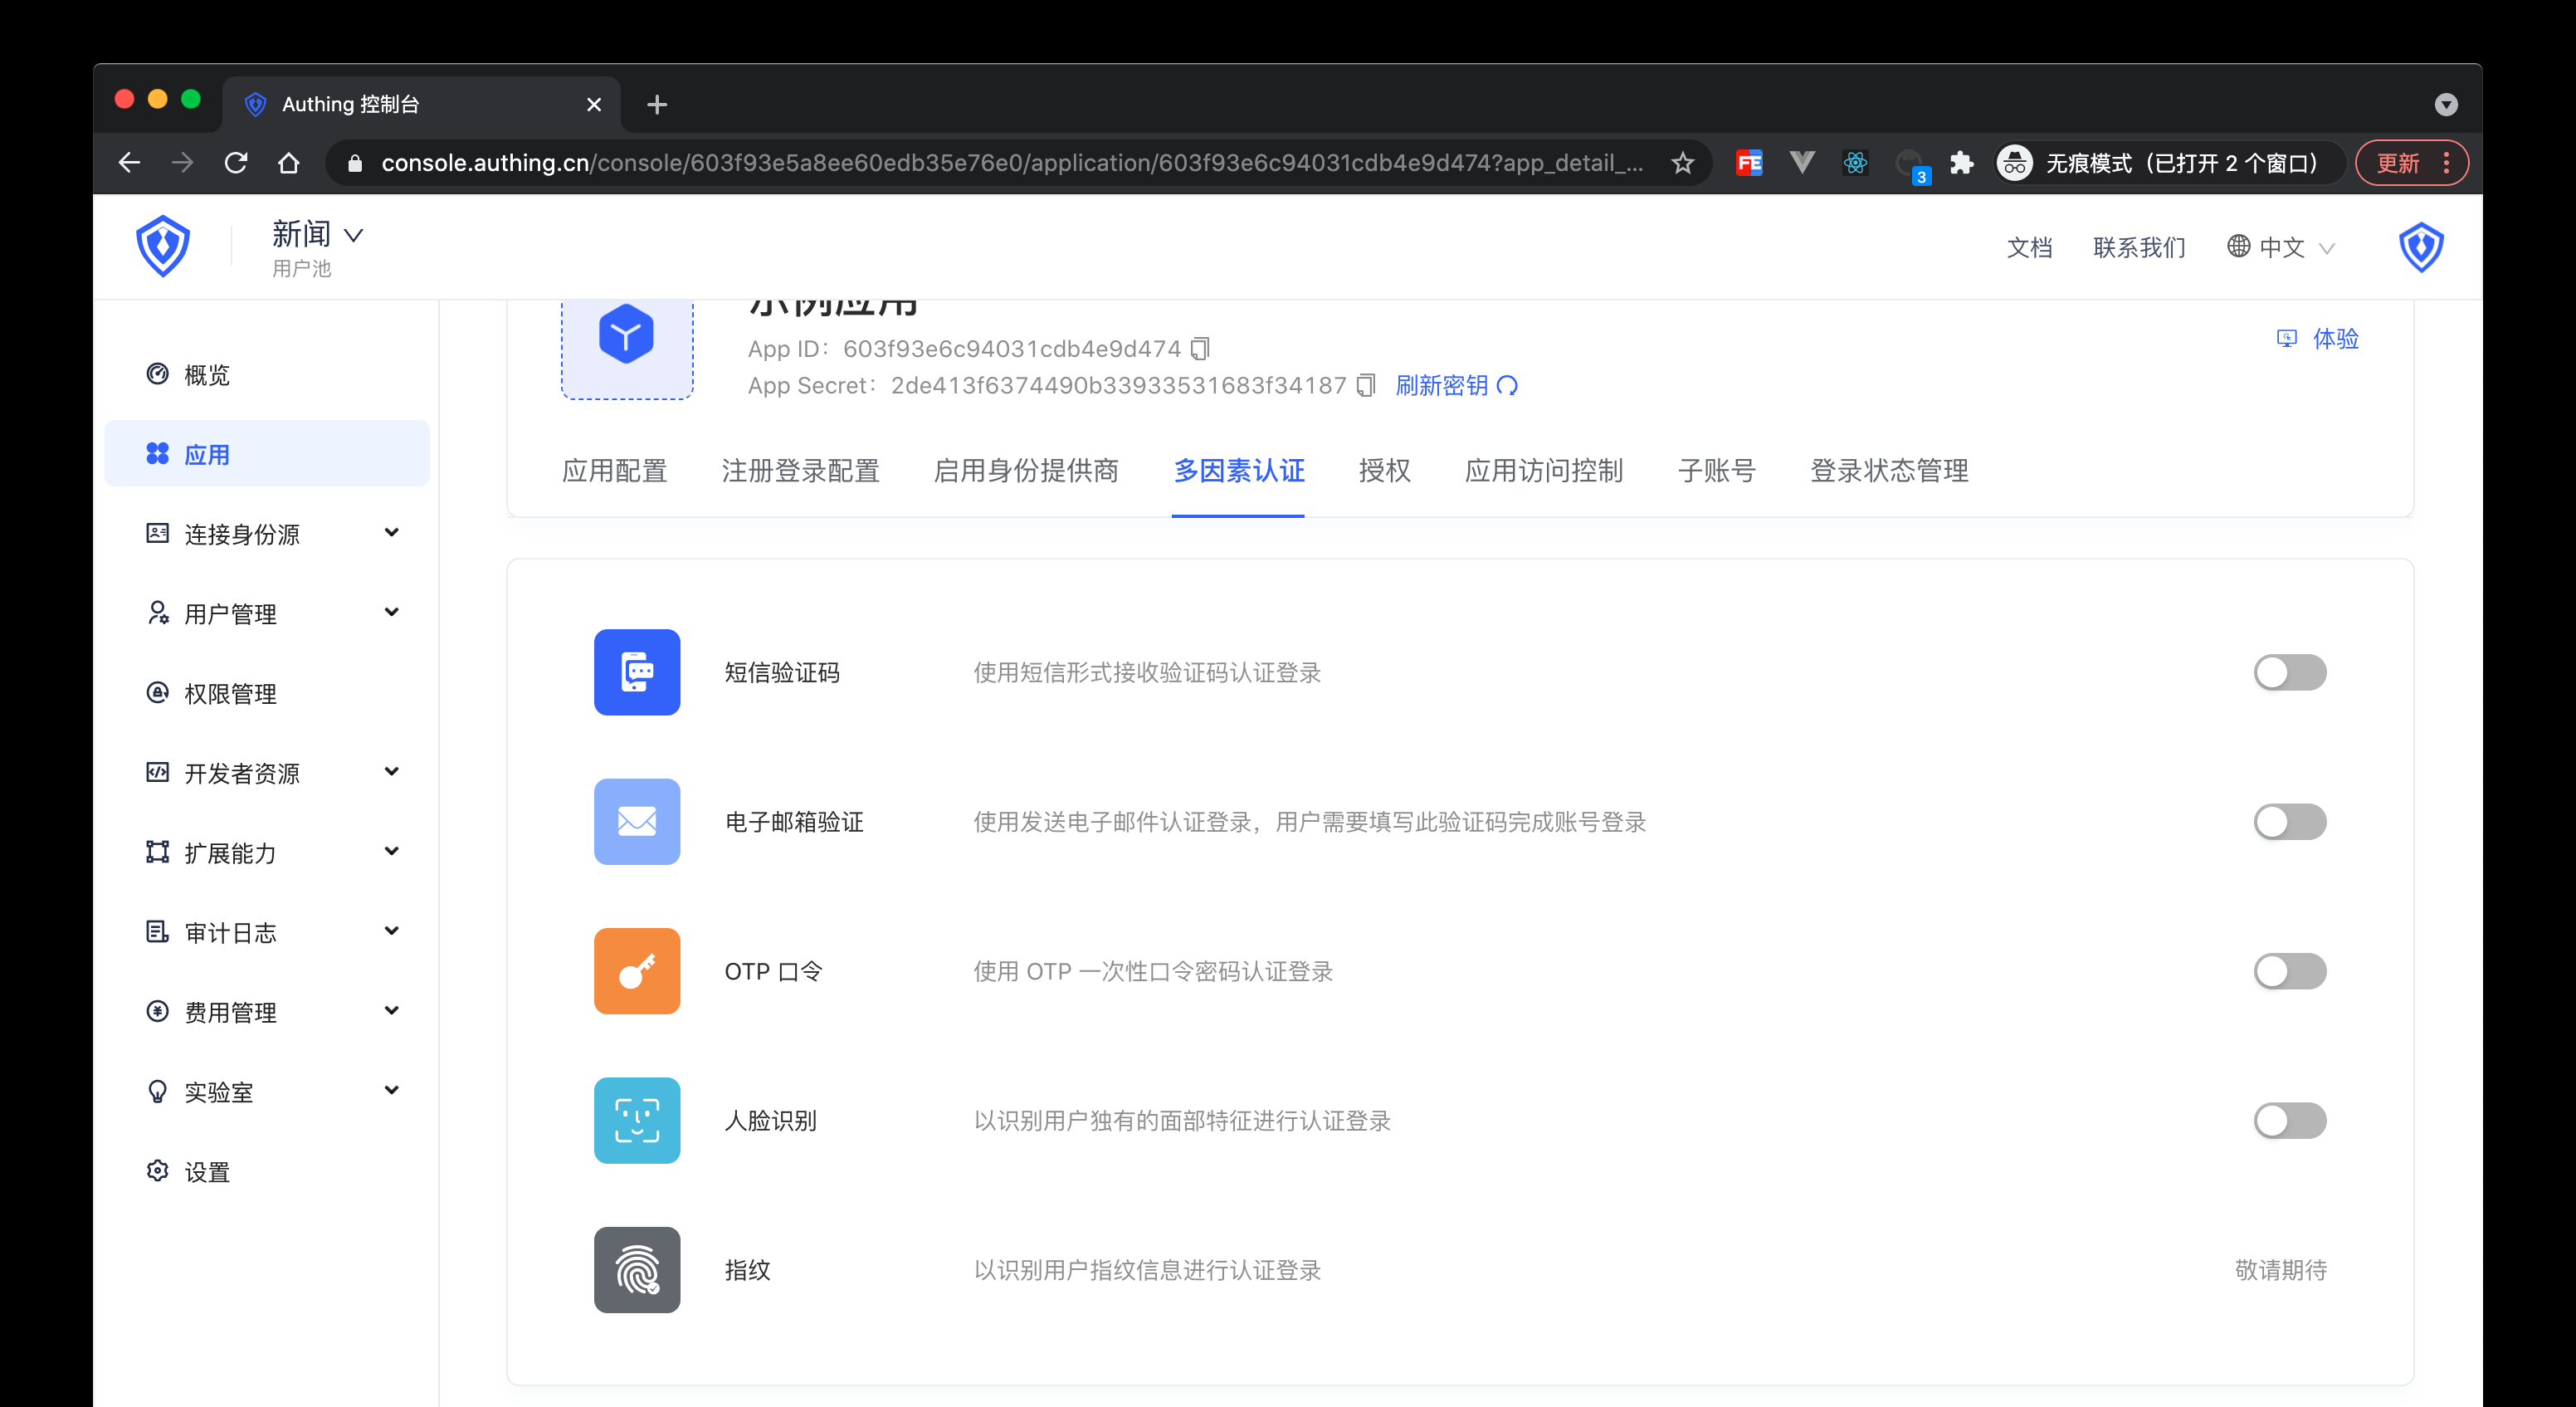
Task: Reload the page in browser toolbar
Action: click(236, 162)
